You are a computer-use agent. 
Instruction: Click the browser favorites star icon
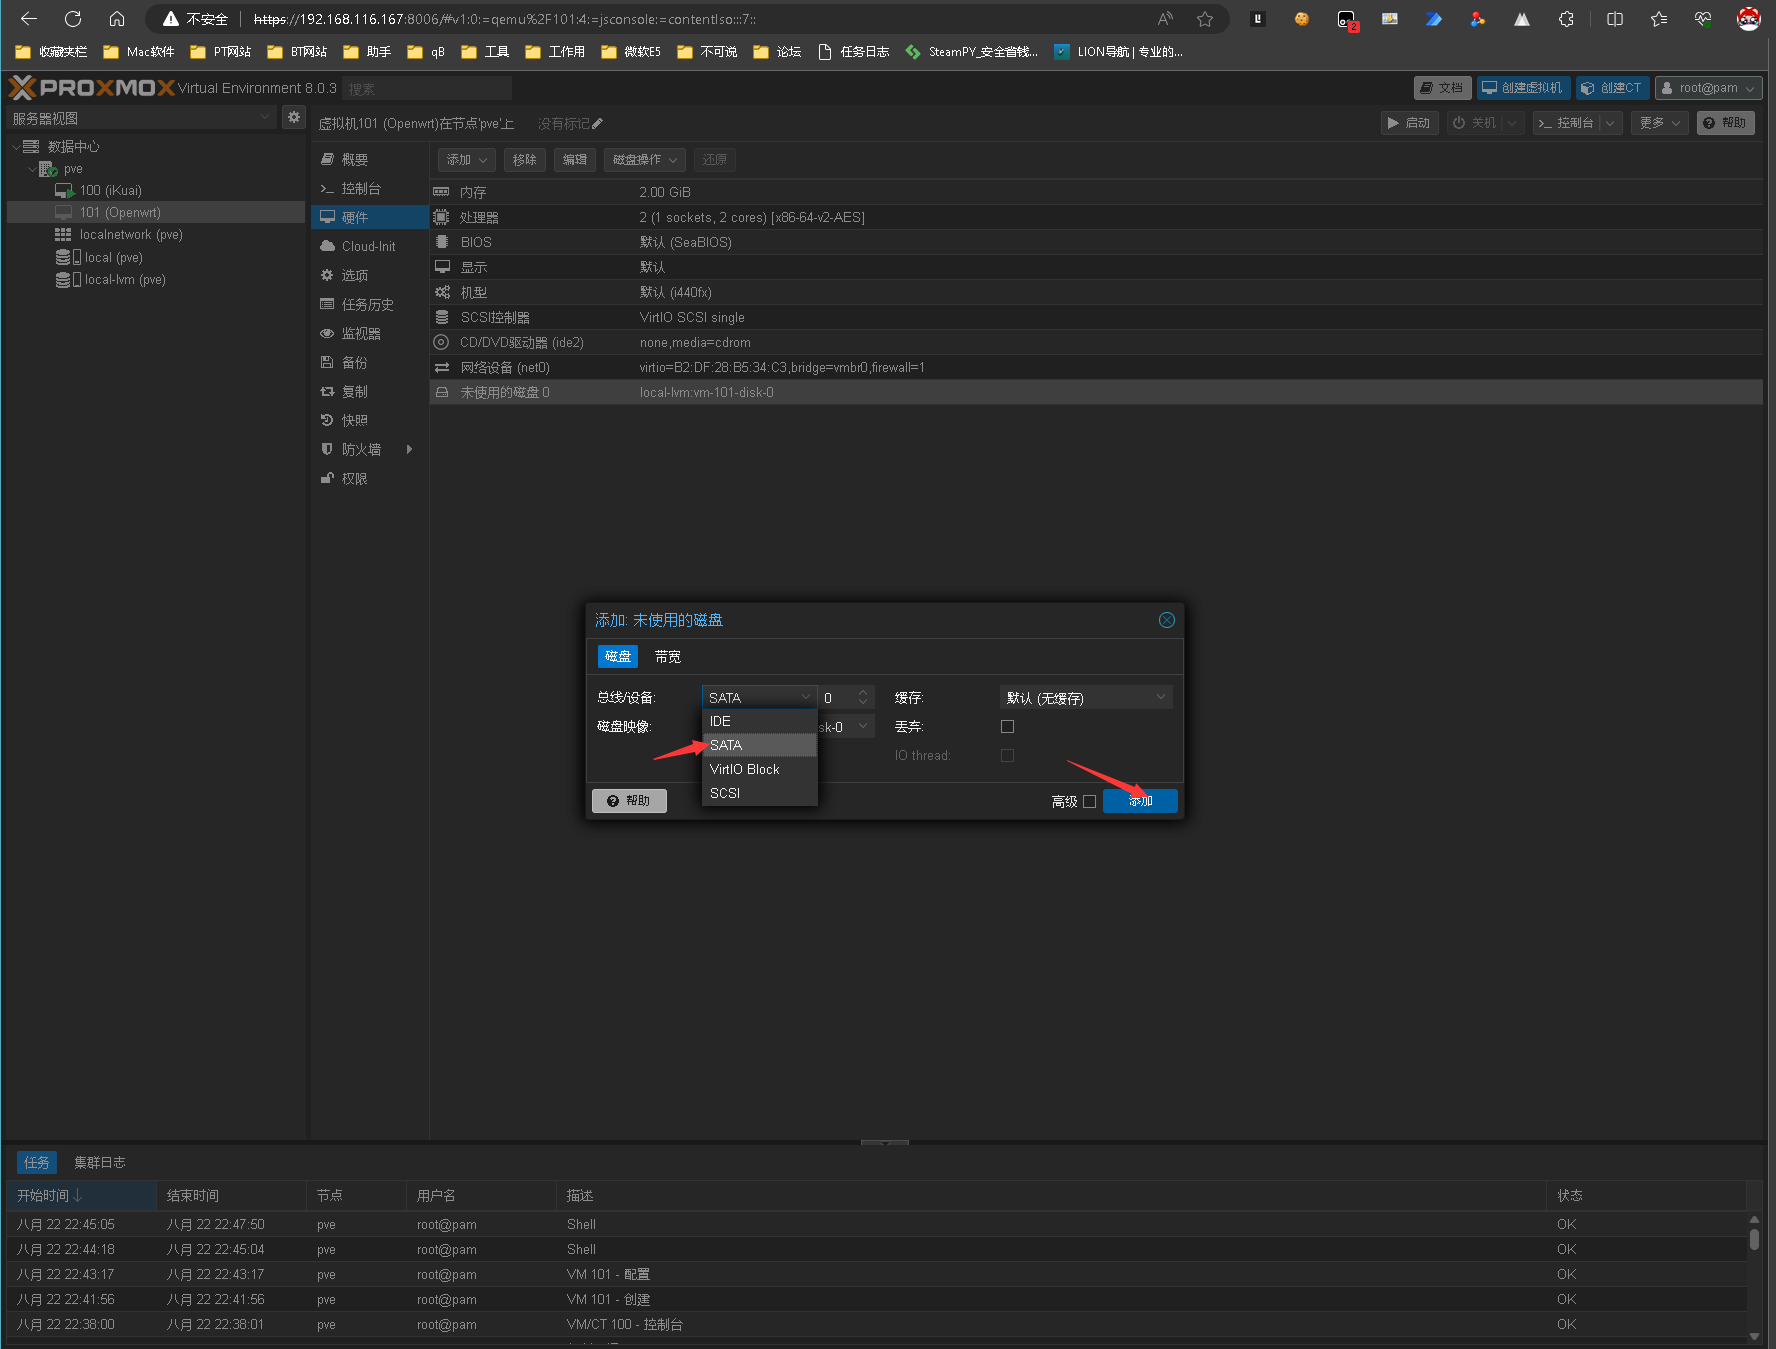pyautogui.click(x=1205, y=19)
